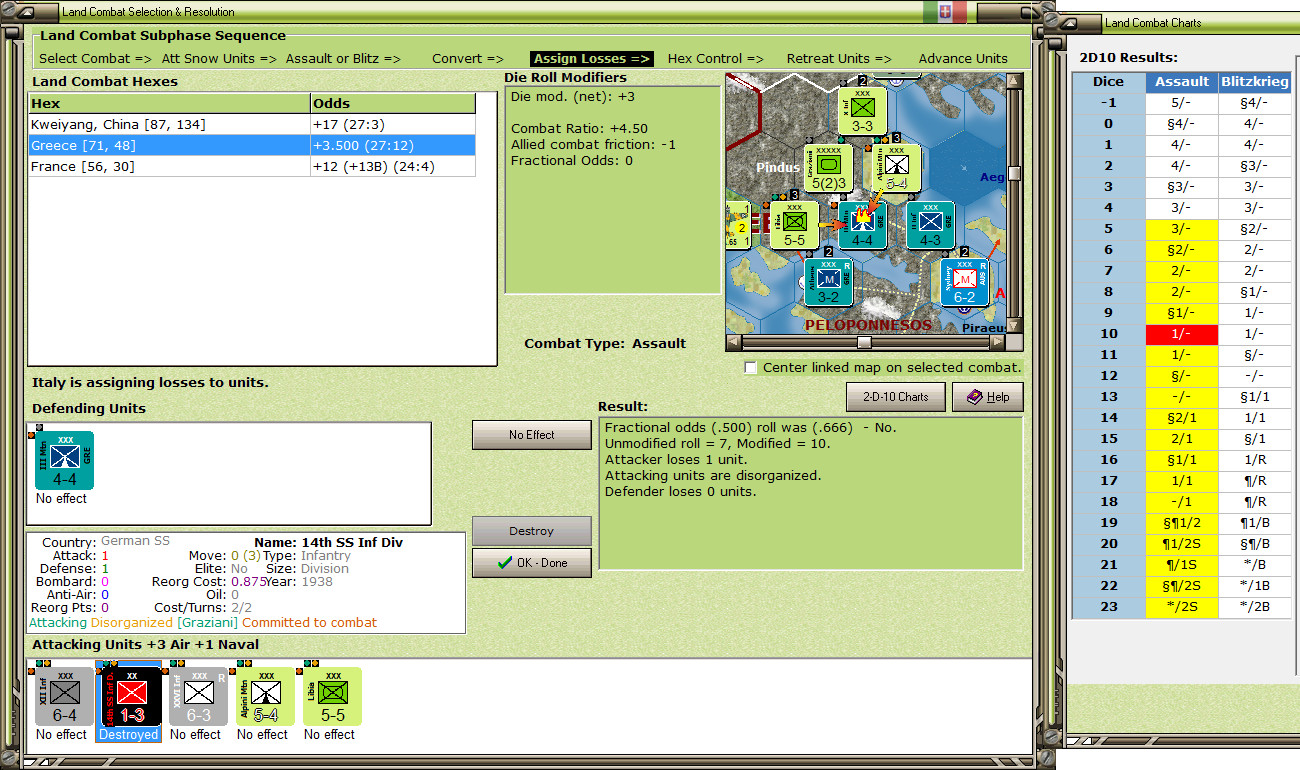Go to the Hex Control subphase
Screen dimensions: 1300x770
(x=716, y=59)
